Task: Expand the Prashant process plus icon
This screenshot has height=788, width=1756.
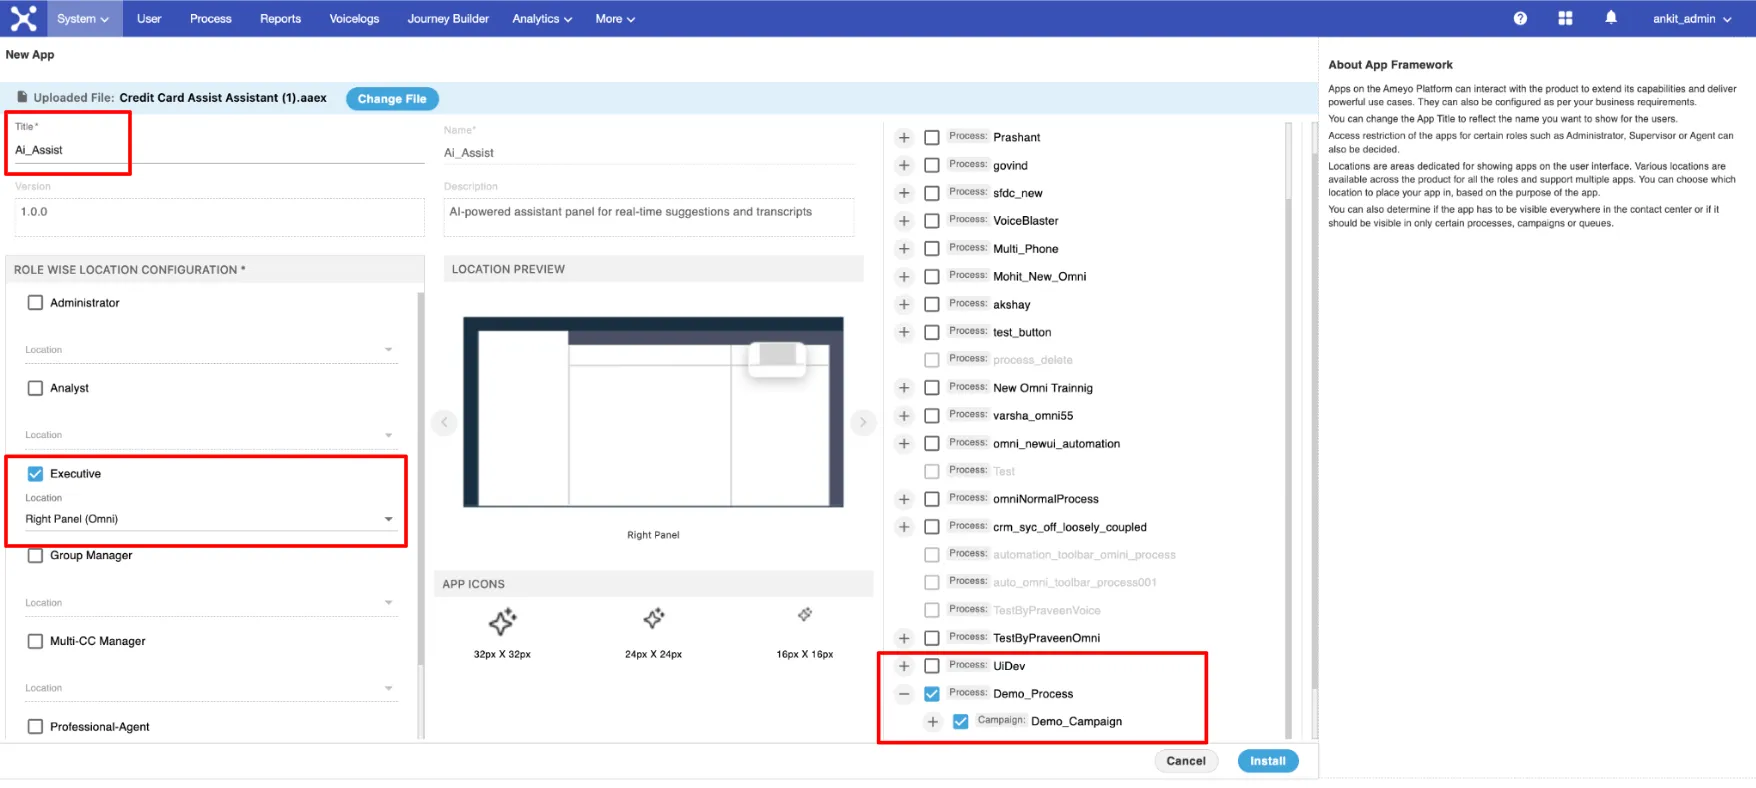Action: [x=904, y=137]
